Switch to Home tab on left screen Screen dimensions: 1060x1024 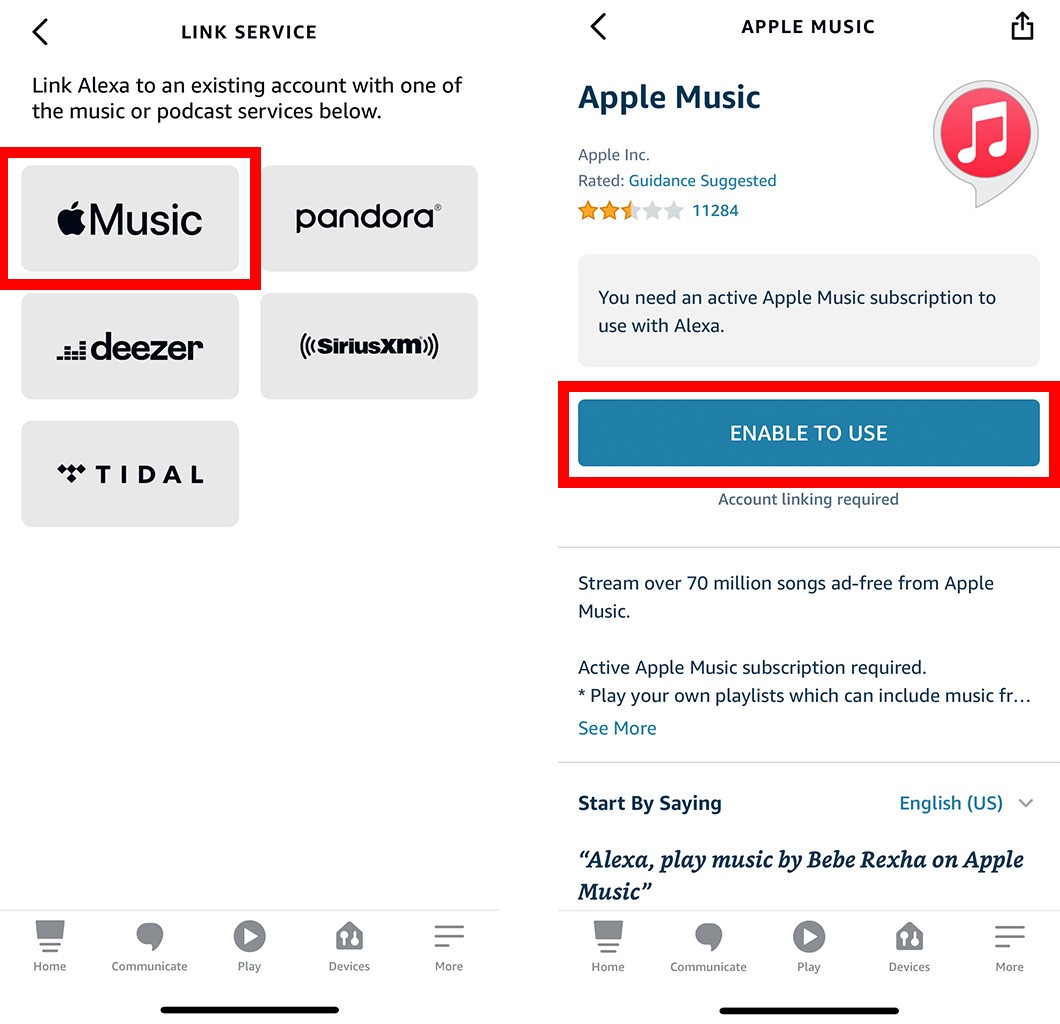click(50, 946)
